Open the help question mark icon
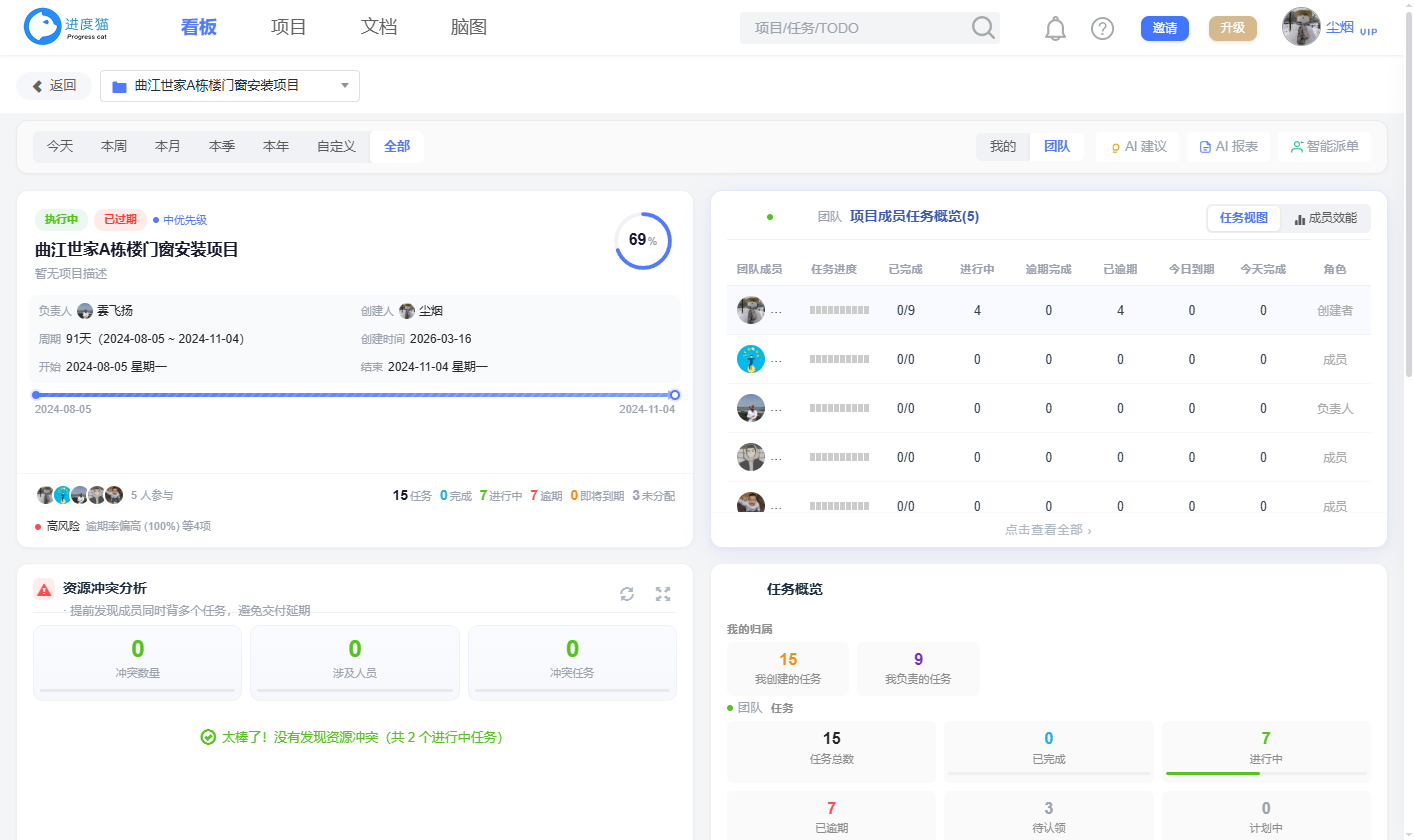The width and height of the screenshot is (1414, 840). [x=1102, y=28]
